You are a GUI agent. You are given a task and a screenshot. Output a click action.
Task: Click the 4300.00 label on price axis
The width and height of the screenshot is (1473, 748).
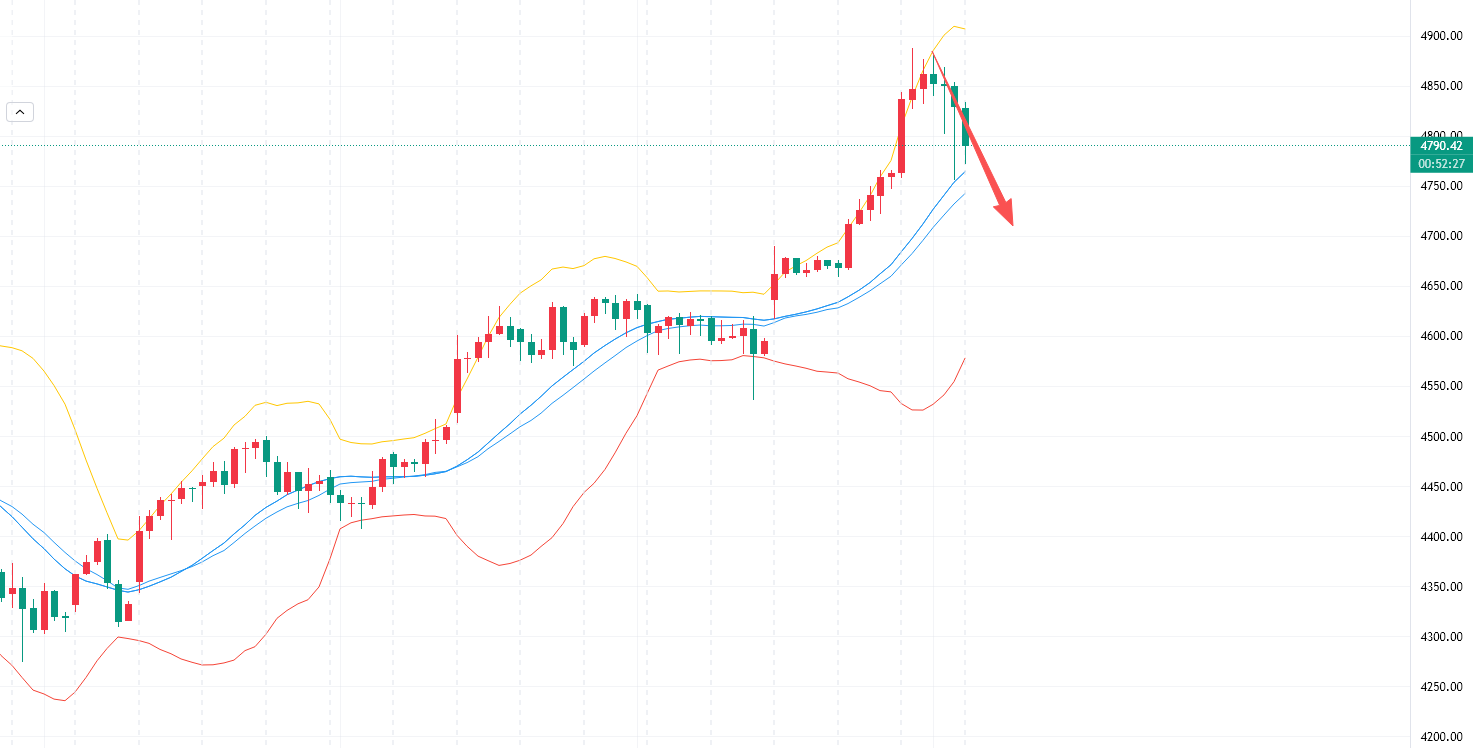[x=1441, y=637]
